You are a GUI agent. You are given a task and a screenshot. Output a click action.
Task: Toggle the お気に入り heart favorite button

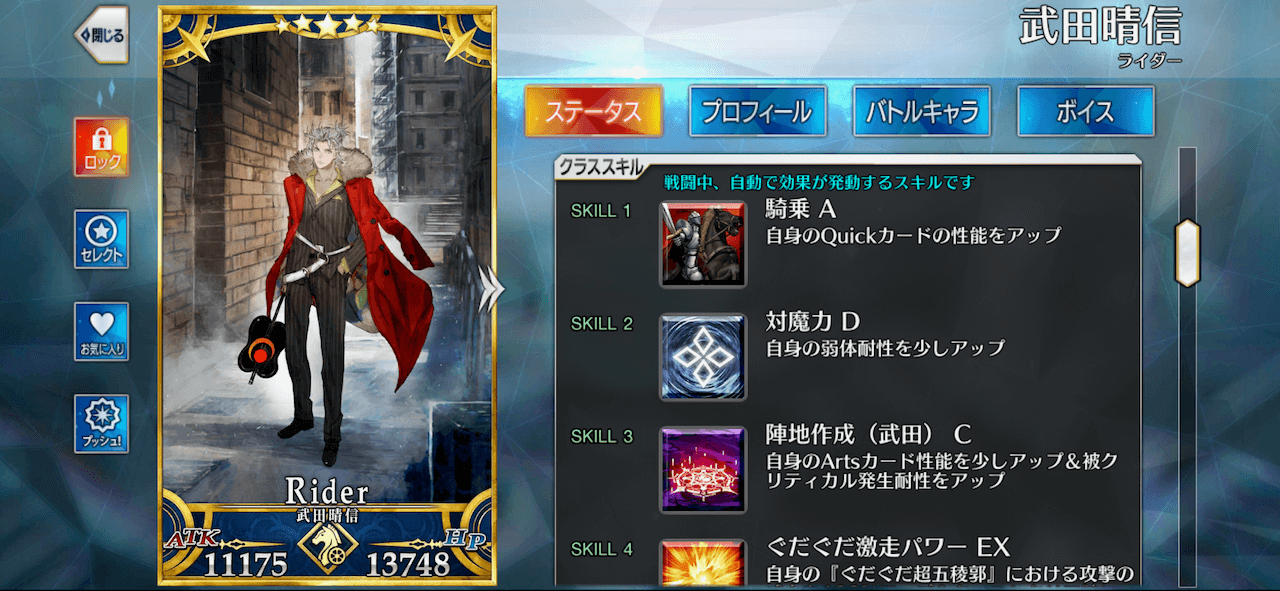(101, 331)
